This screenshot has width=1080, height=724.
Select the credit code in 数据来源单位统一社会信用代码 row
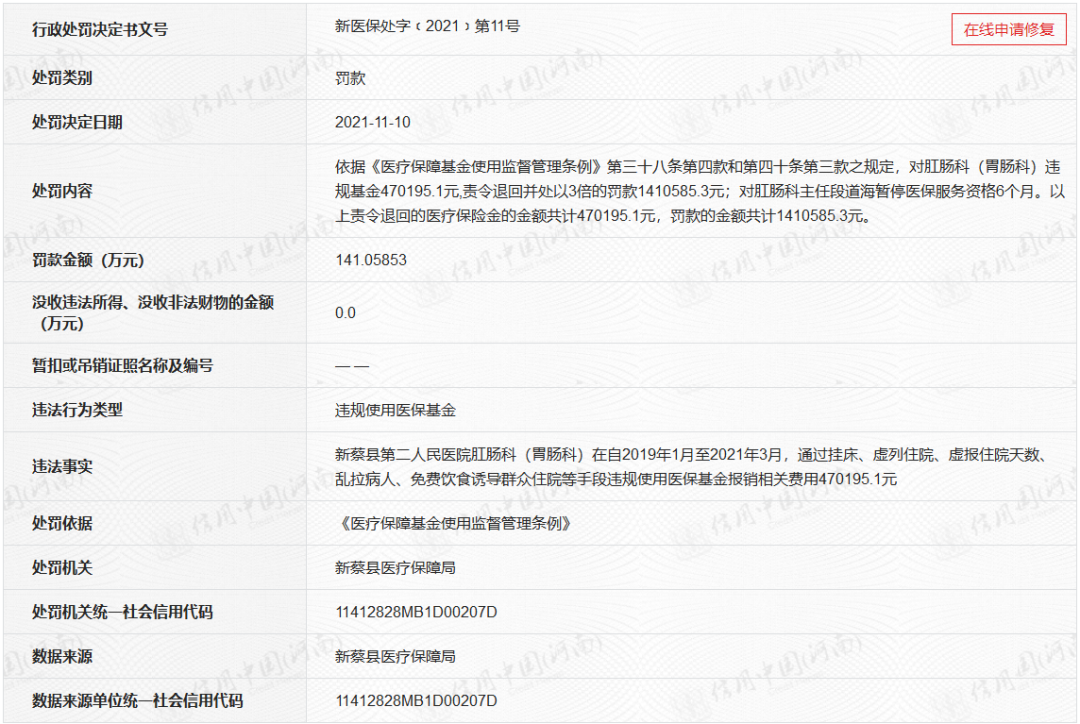click(x=416, y=701)
